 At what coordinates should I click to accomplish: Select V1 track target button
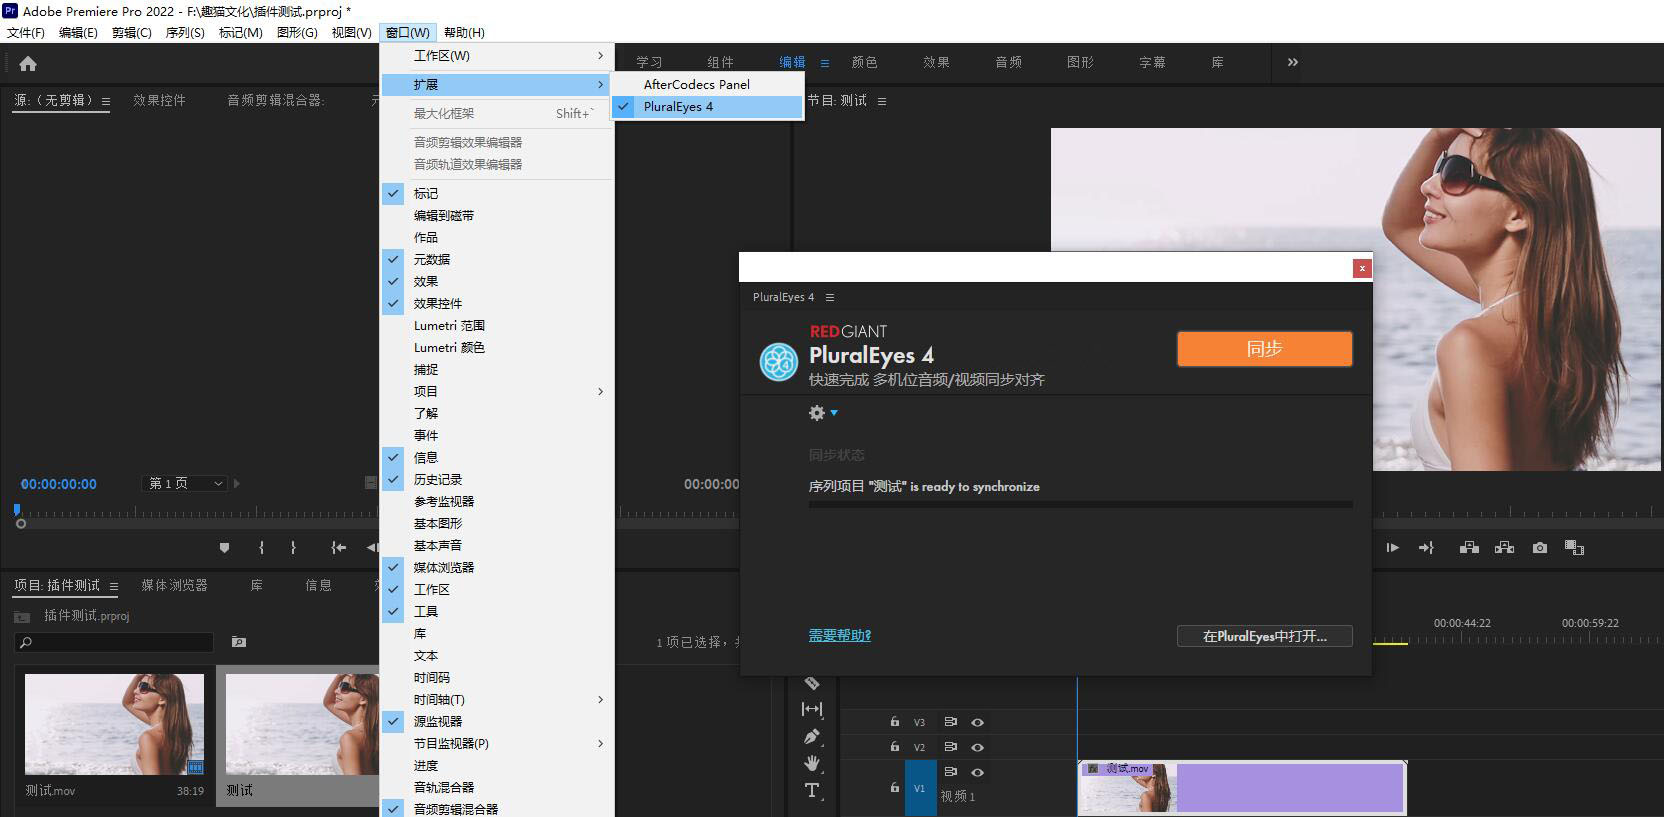pos(920,788)
